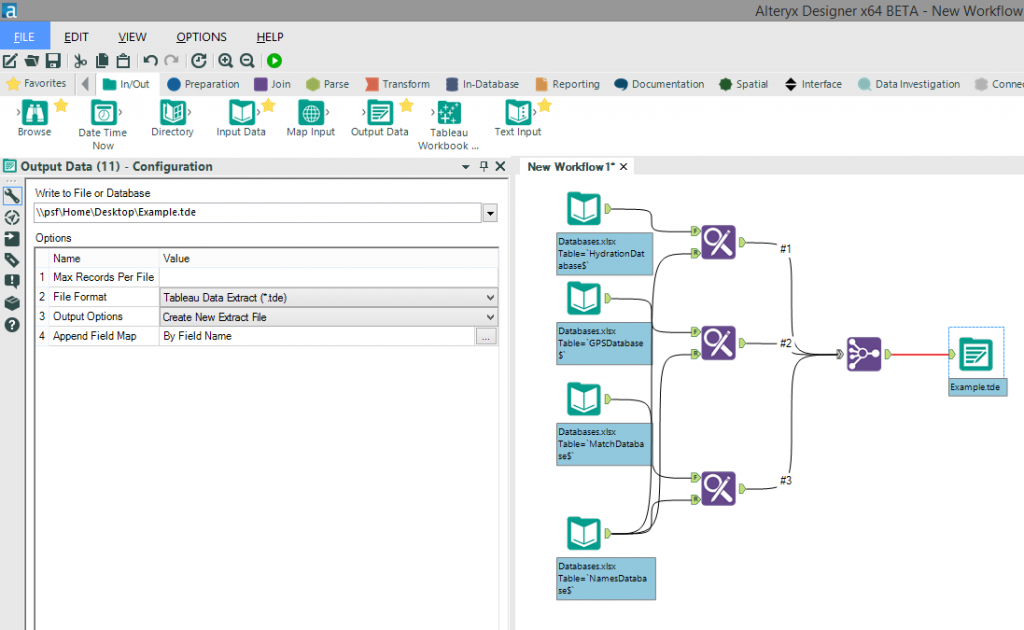Undo the last action
Screen dimensions: 1024x630
click(150, 61)
